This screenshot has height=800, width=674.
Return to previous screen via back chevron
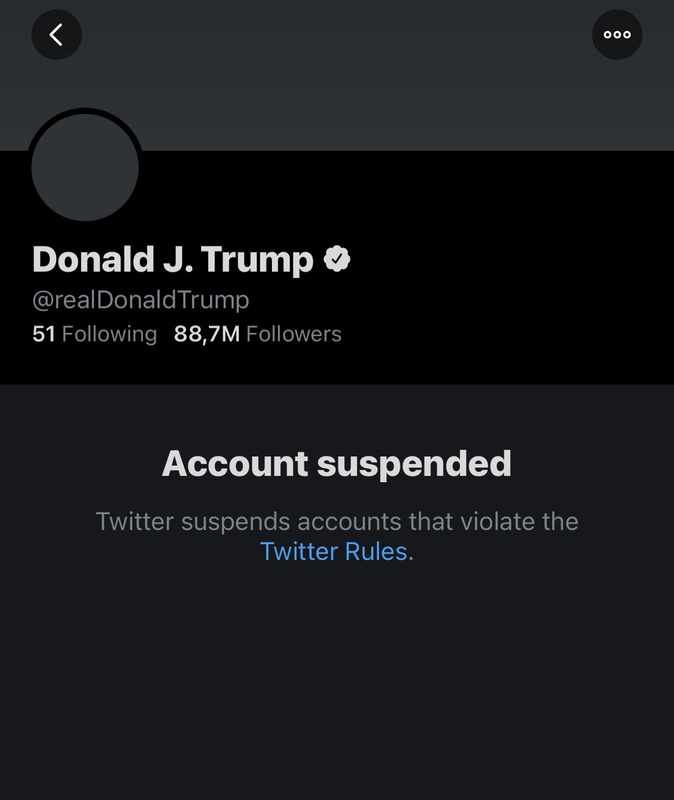point(57,35)
